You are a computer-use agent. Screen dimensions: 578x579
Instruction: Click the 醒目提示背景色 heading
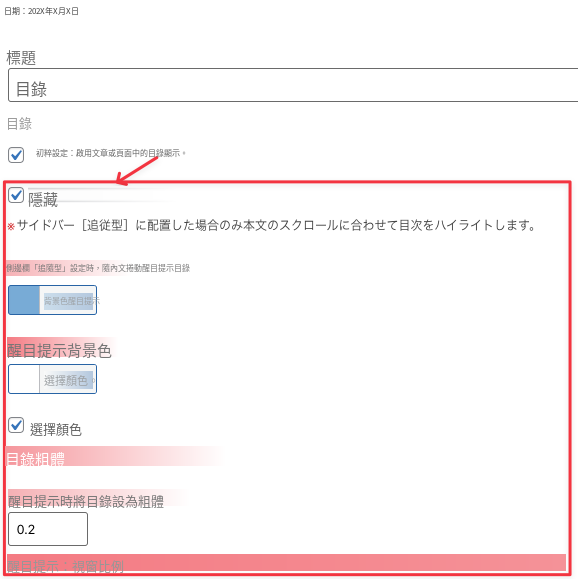coord(59,350)
